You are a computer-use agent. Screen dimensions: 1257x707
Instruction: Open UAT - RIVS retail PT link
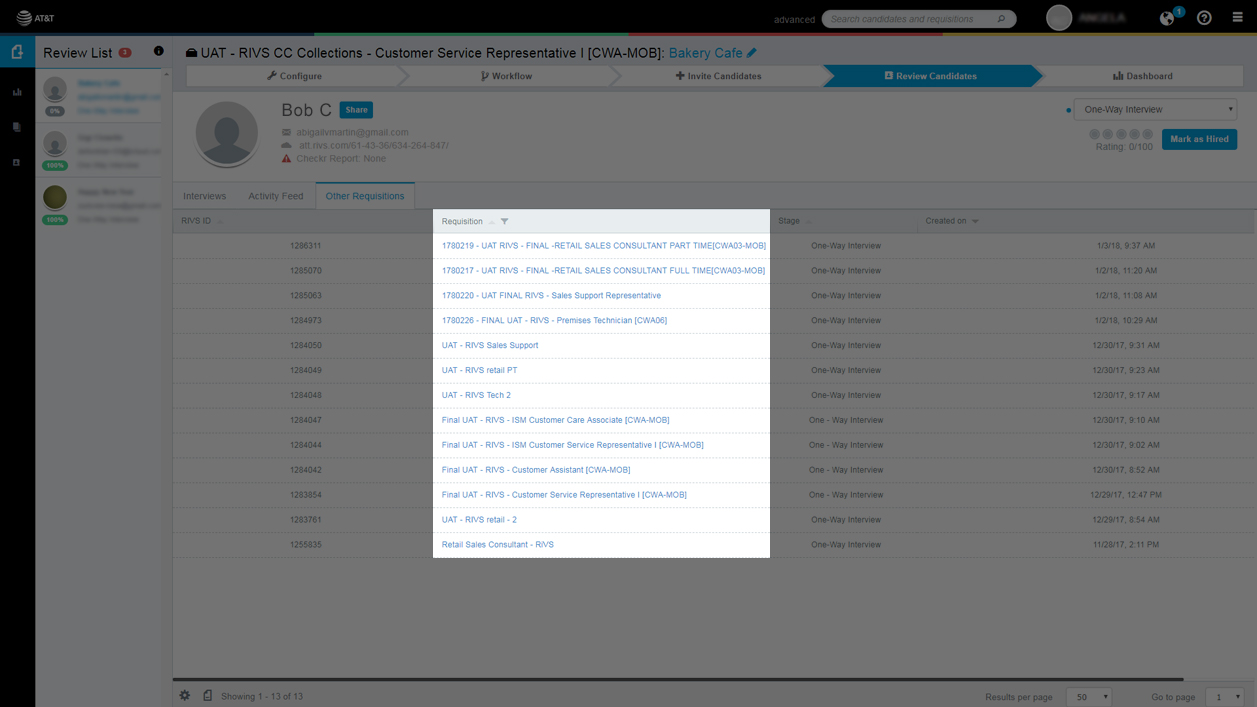click(x=480, y=371)
